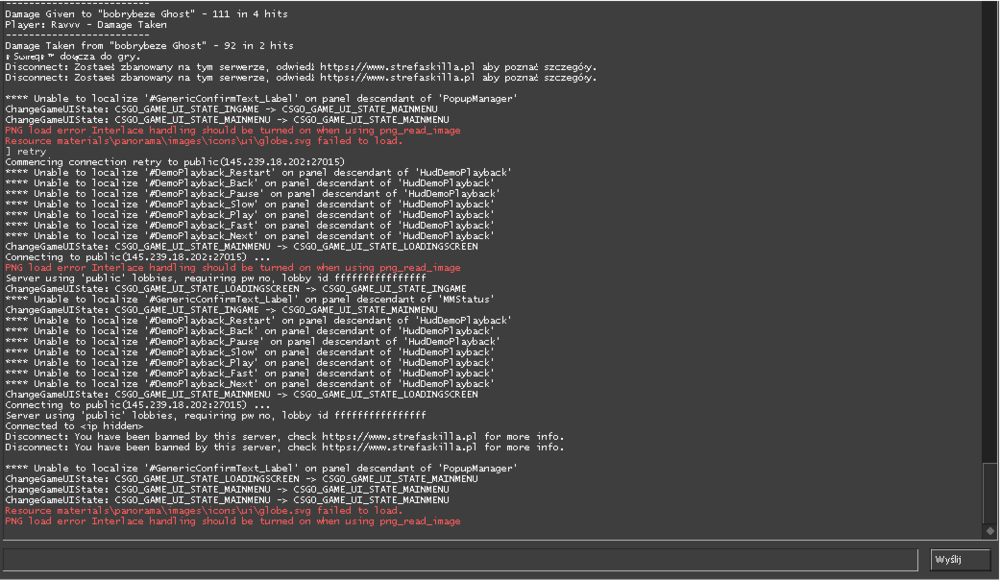Click the line ending with 'MMStatus'
This screenshot has height=580, width=1000.
tap(250, 299)
